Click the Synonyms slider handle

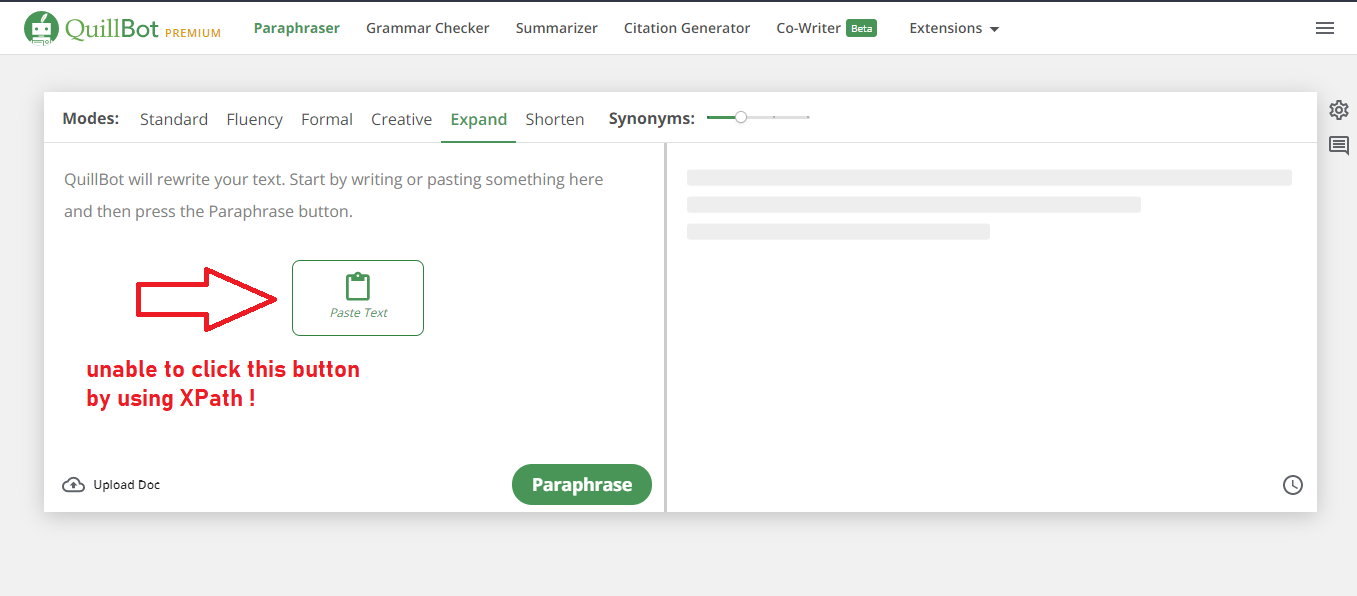pyautogui.click(x=741, y=117)
